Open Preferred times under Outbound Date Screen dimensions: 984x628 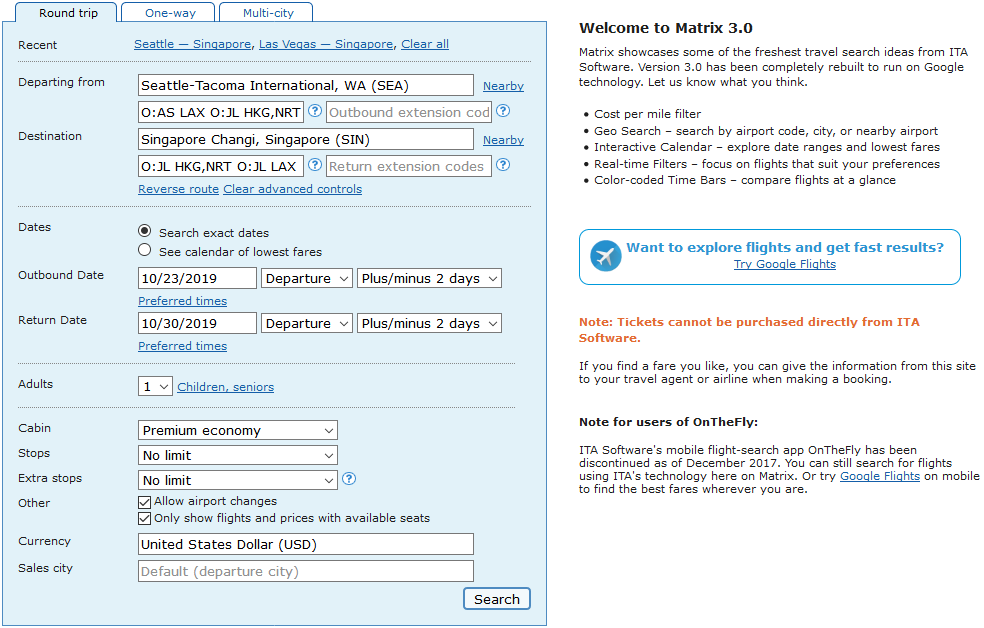click(183, 301)
